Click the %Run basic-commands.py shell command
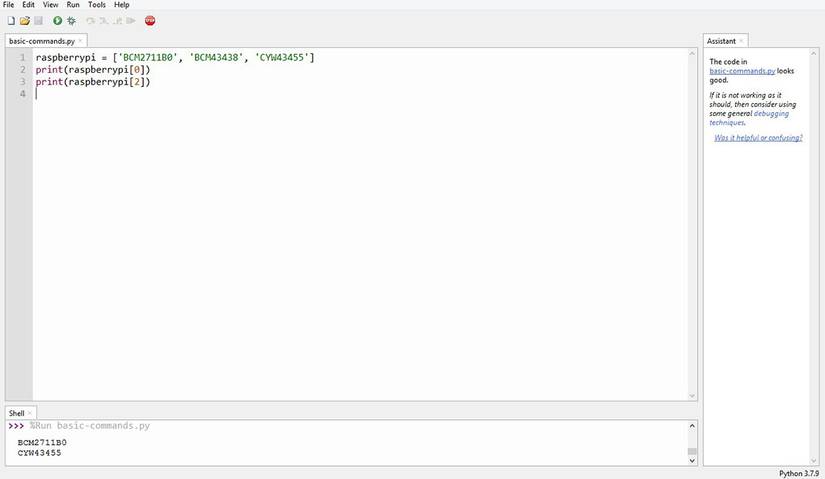 (x=90, y=425)
